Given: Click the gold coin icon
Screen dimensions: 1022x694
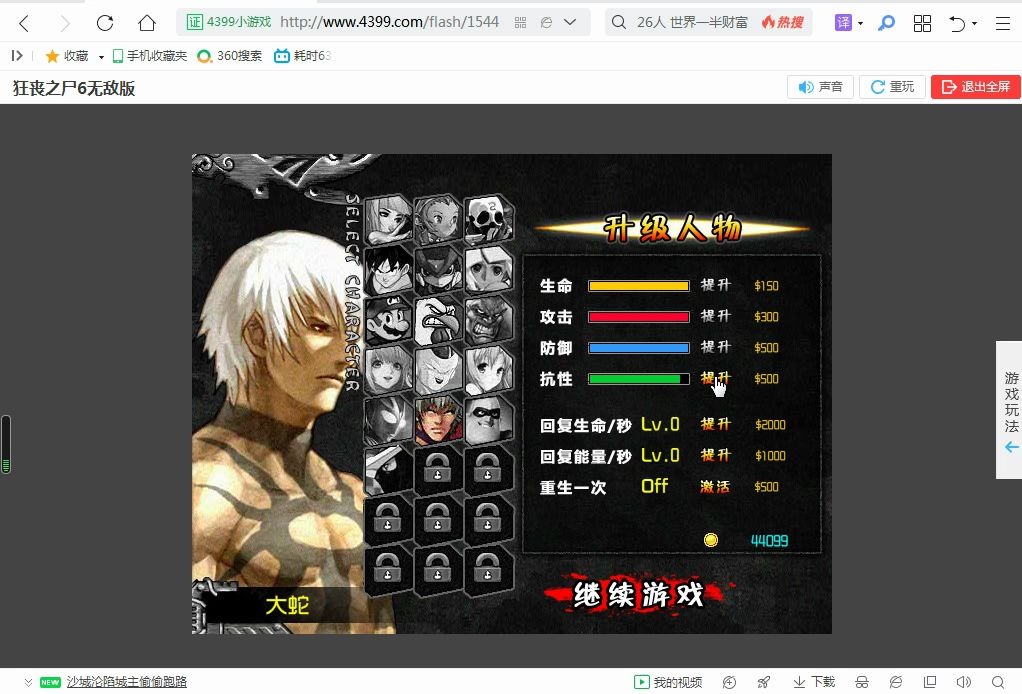Looking at the screenshot, I should pos(711,540).
